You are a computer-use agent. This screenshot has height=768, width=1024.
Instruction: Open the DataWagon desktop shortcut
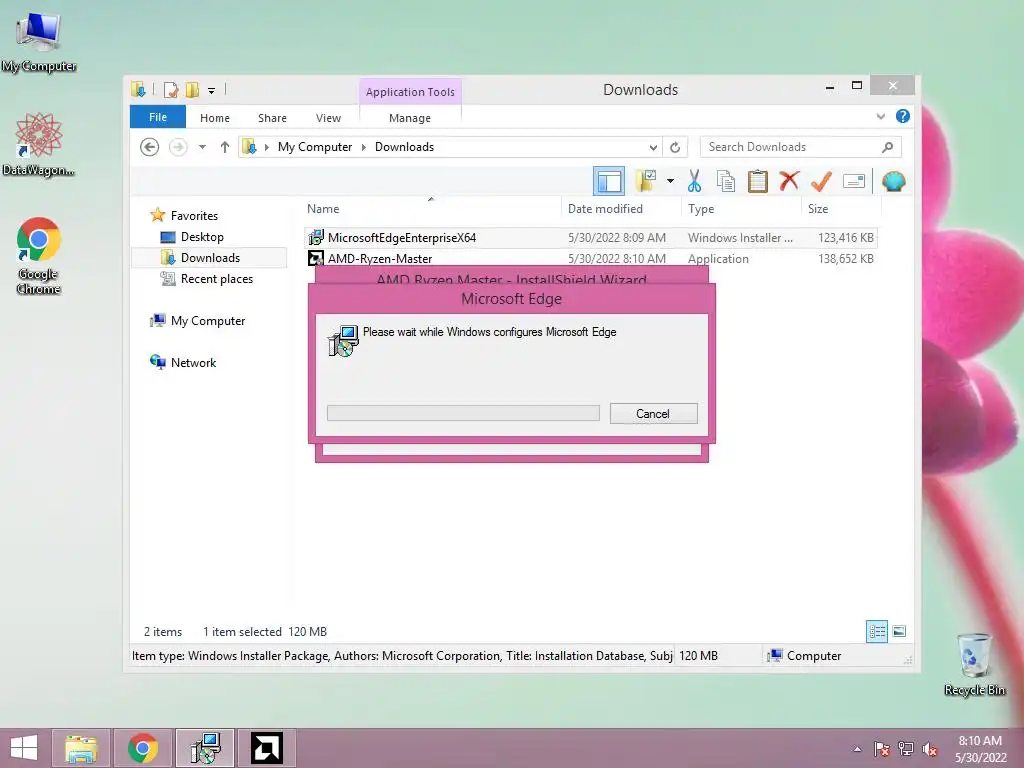tap(39, 144)
